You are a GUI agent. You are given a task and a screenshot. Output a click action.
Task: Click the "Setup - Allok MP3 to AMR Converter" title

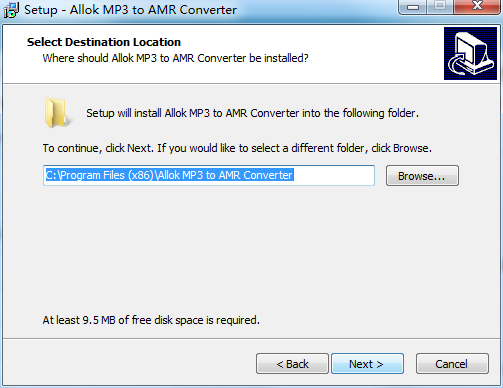(130, 10)
